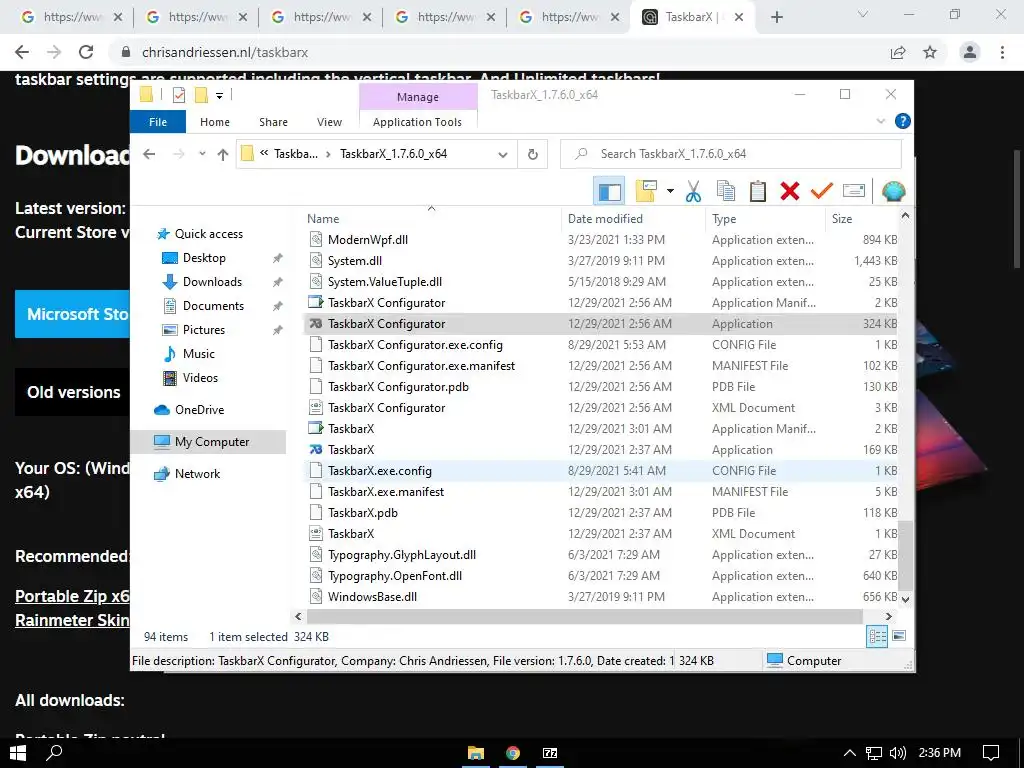Open the File tab

pos(158,122)
